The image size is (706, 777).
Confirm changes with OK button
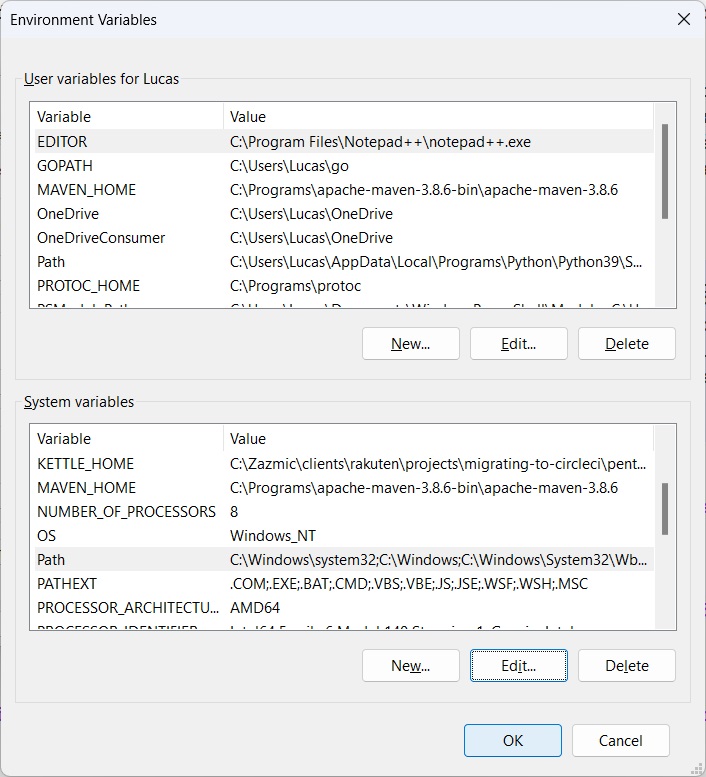tap(512, 740)
